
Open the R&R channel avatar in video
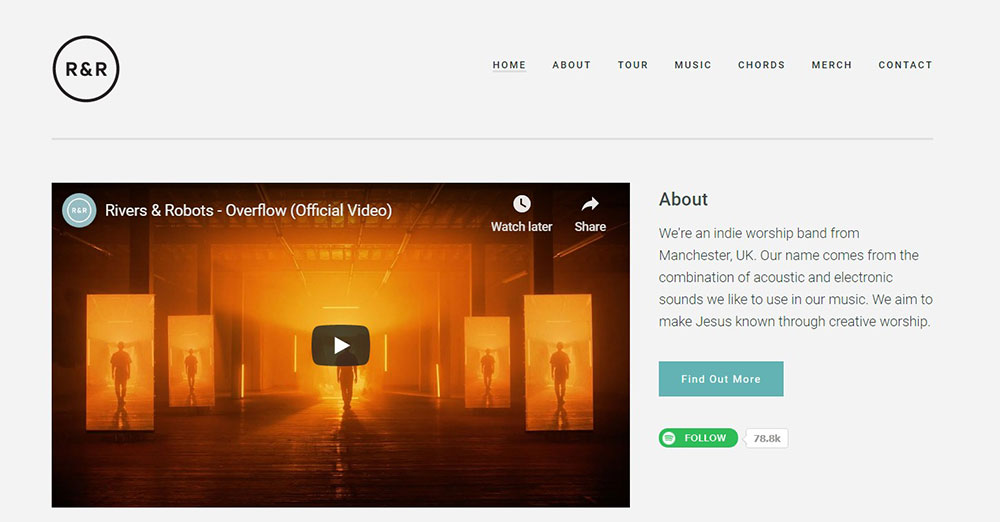coord(79,211)
